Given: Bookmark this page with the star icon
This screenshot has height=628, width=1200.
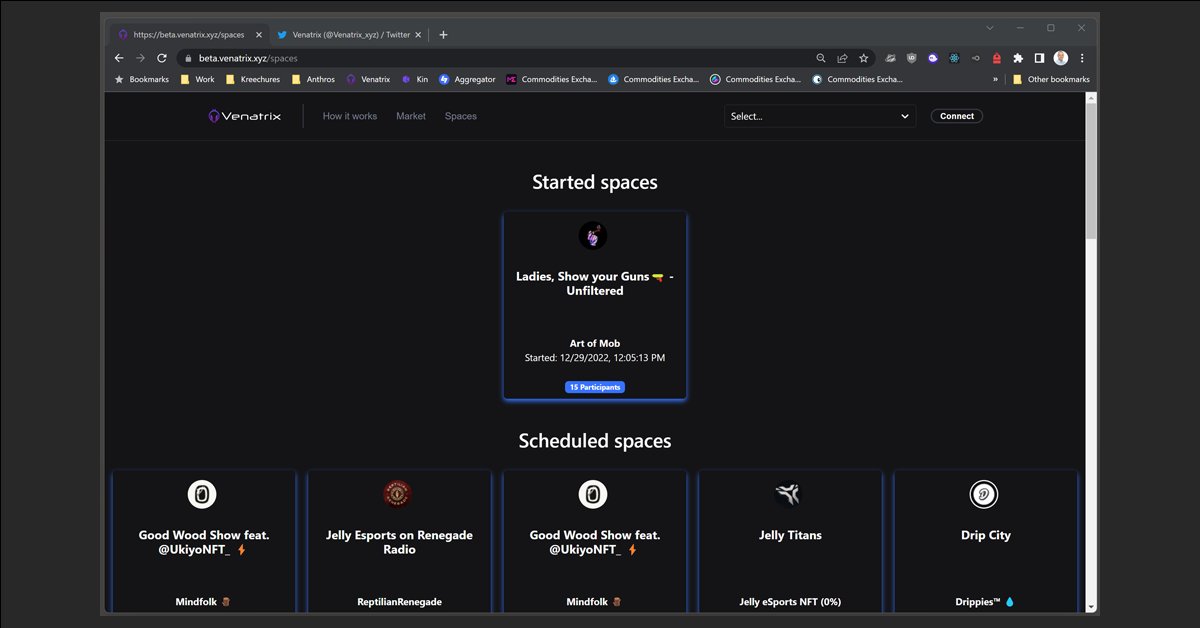Looking at the screenshot, I should [863, 58].
